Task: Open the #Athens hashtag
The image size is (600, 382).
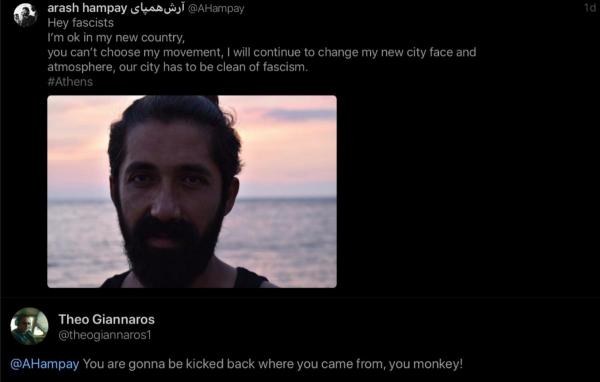Action: point(70,82)
